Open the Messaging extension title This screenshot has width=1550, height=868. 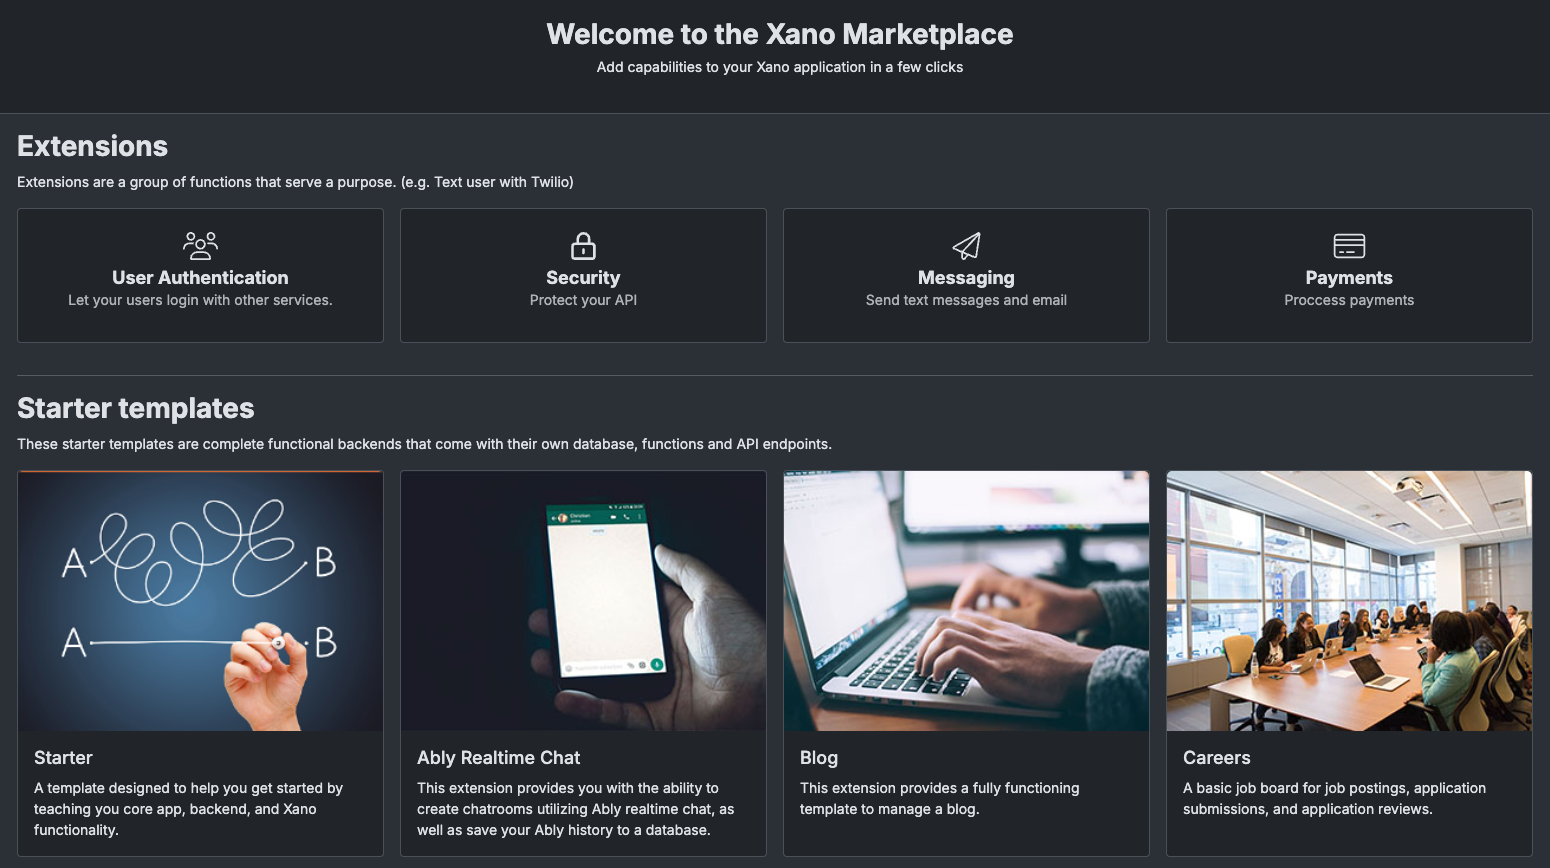tap(966, 278)
